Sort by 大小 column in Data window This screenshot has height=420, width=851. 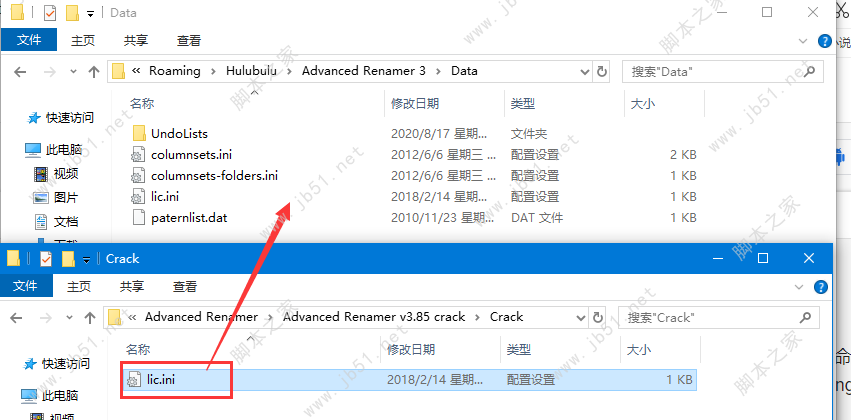(x=643, y=104)
